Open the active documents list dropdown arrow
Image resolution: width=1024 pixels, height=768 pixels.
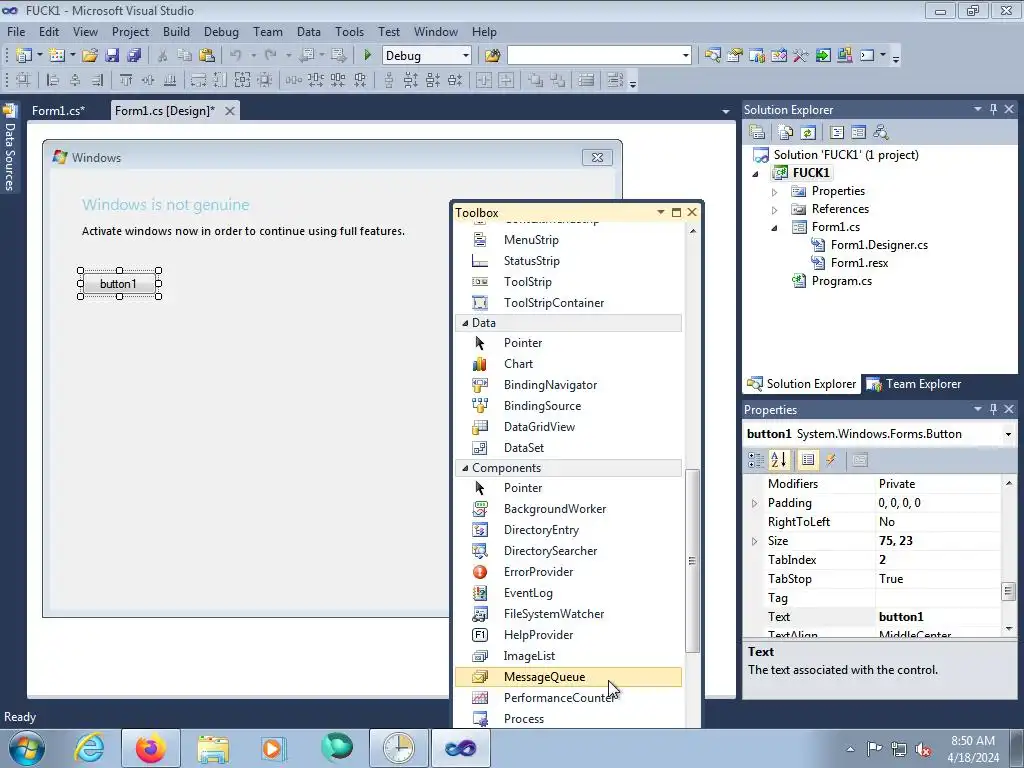(725, 112)
